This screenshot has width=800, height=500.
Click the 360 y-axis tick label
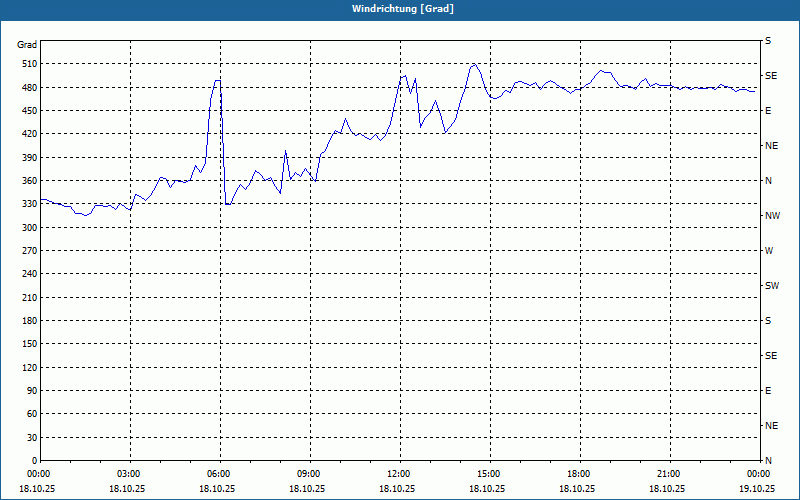click(x=30, y=181)
